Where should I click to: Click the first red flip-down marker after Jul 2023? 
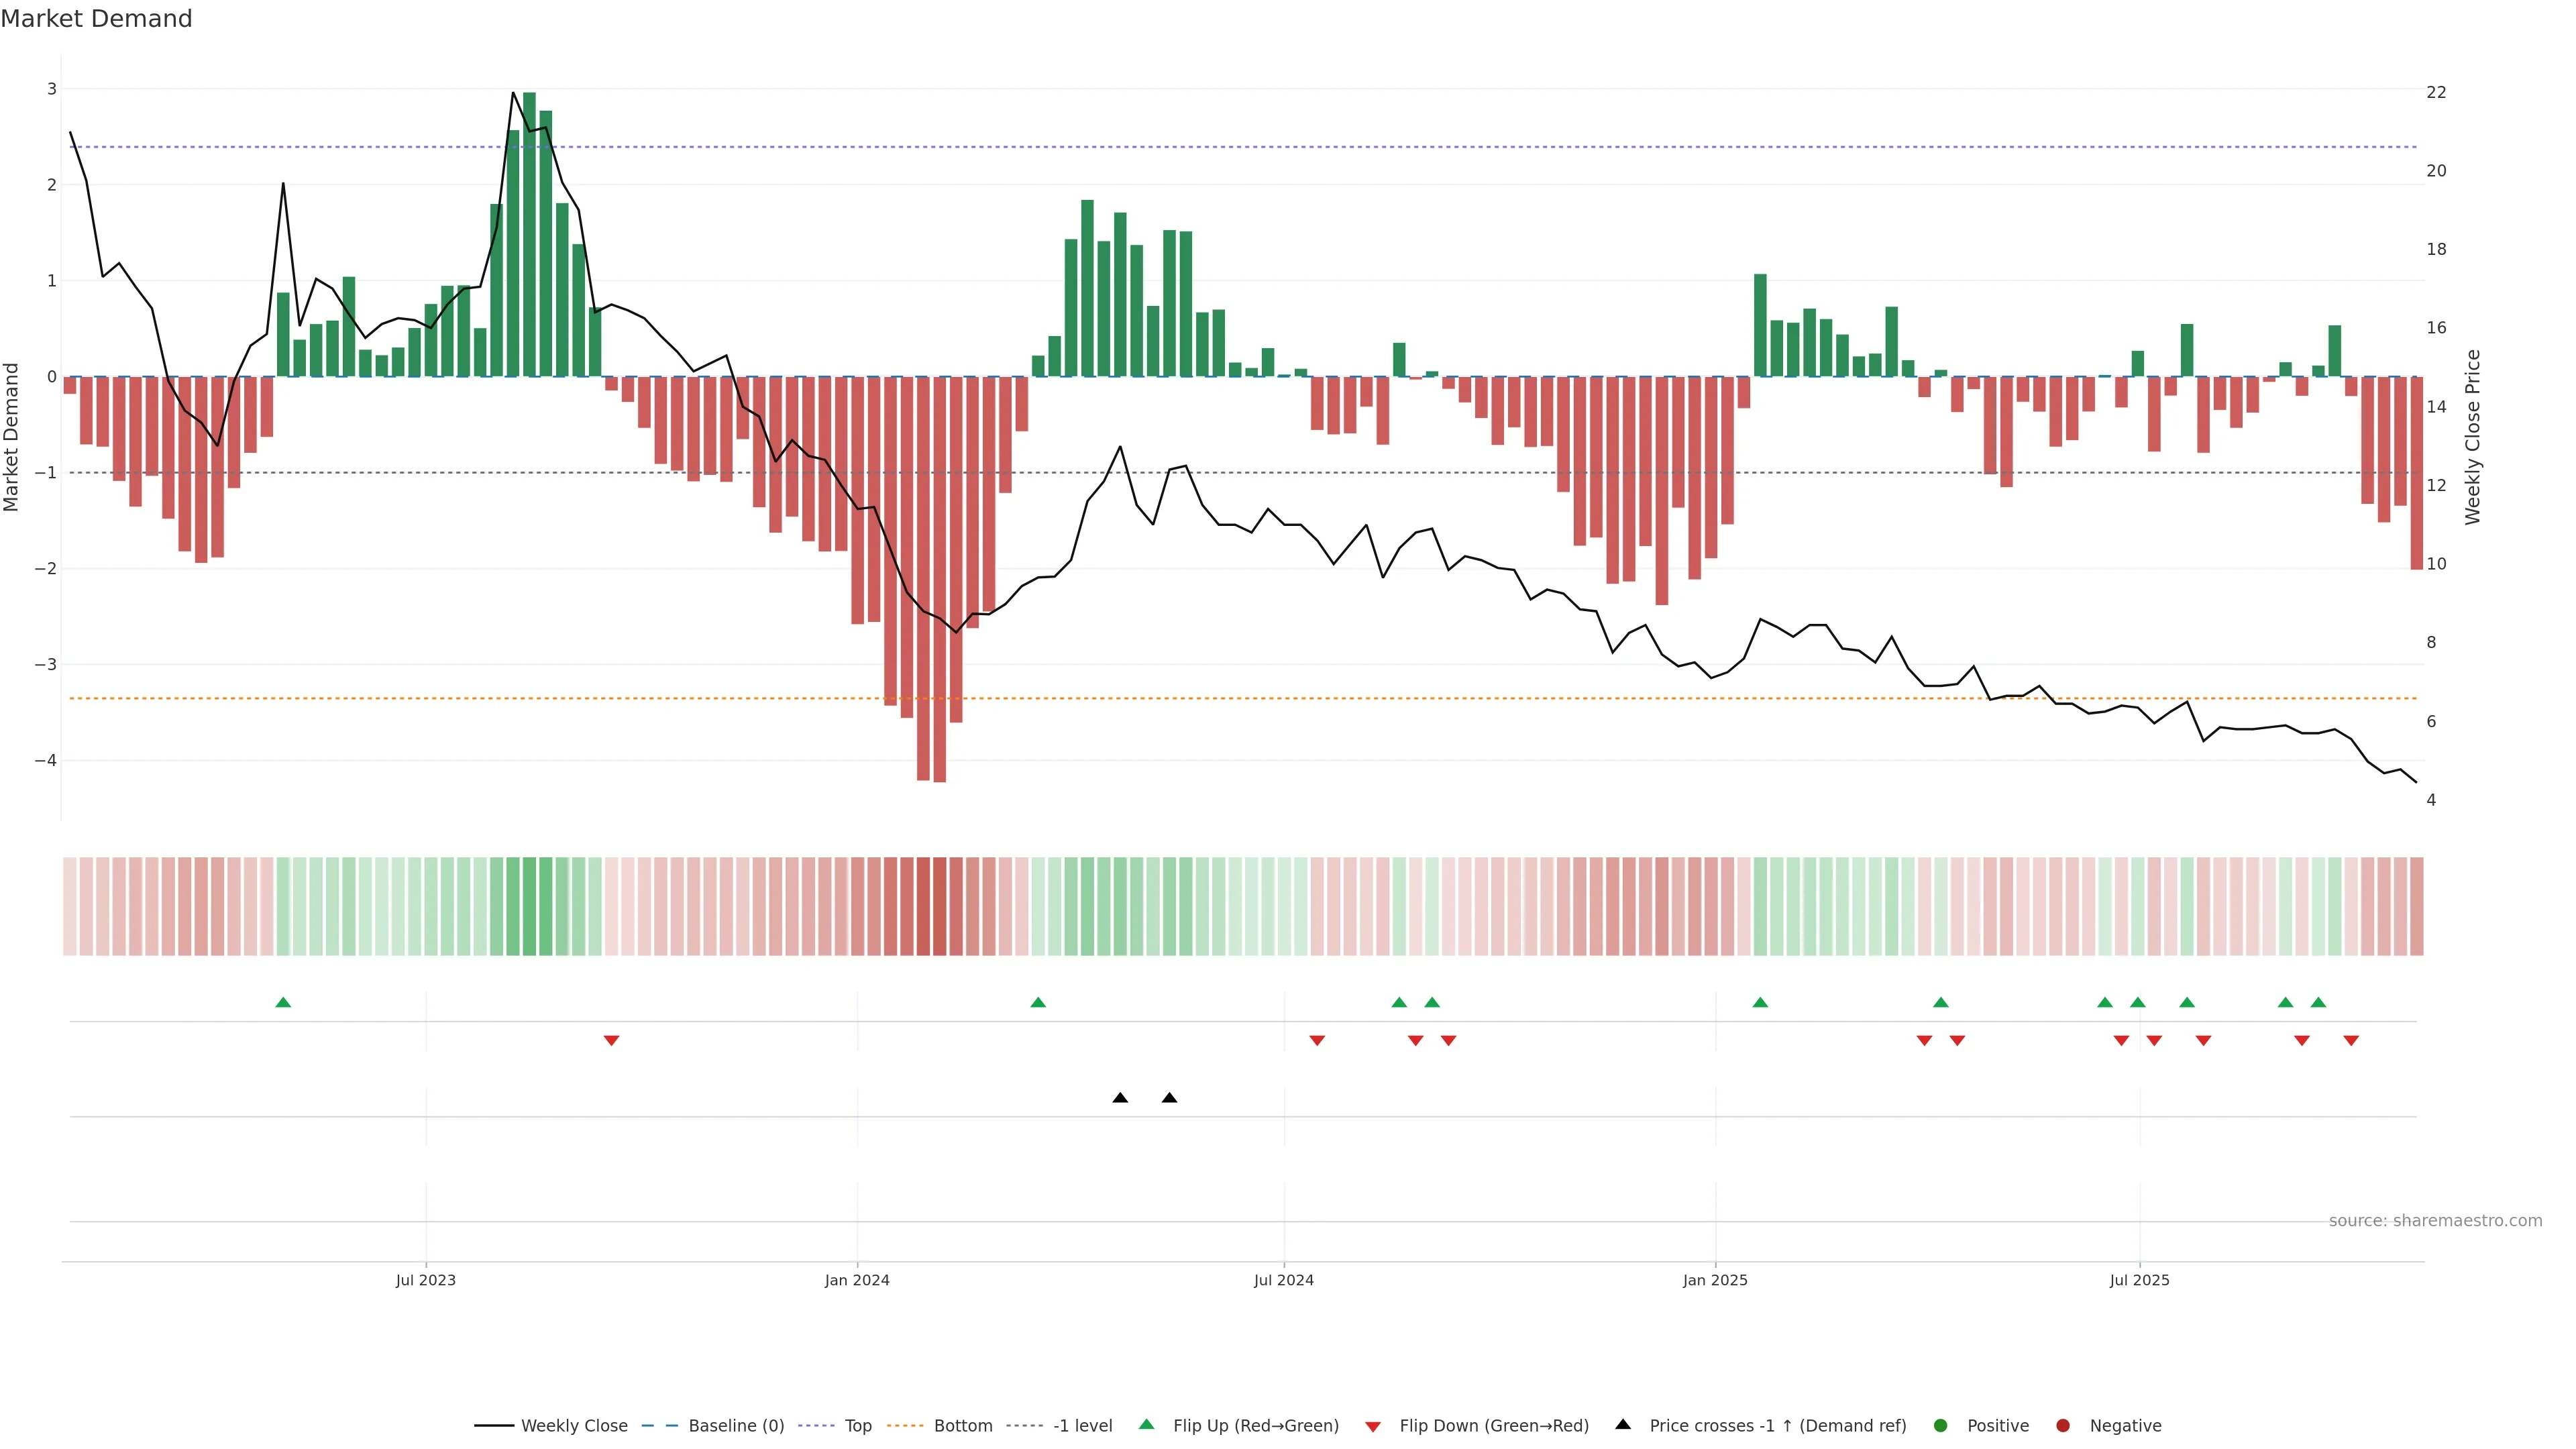click(611, 1041)
